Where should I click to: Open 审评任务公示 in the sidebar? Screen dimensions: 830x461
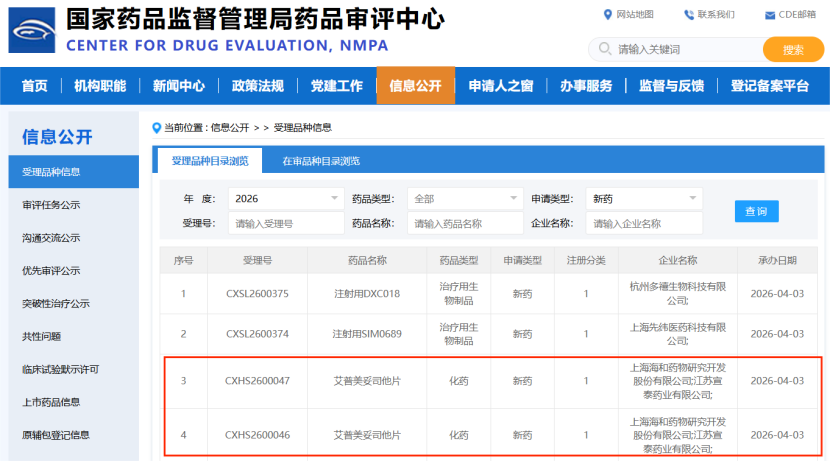click(x=51, y=205)
